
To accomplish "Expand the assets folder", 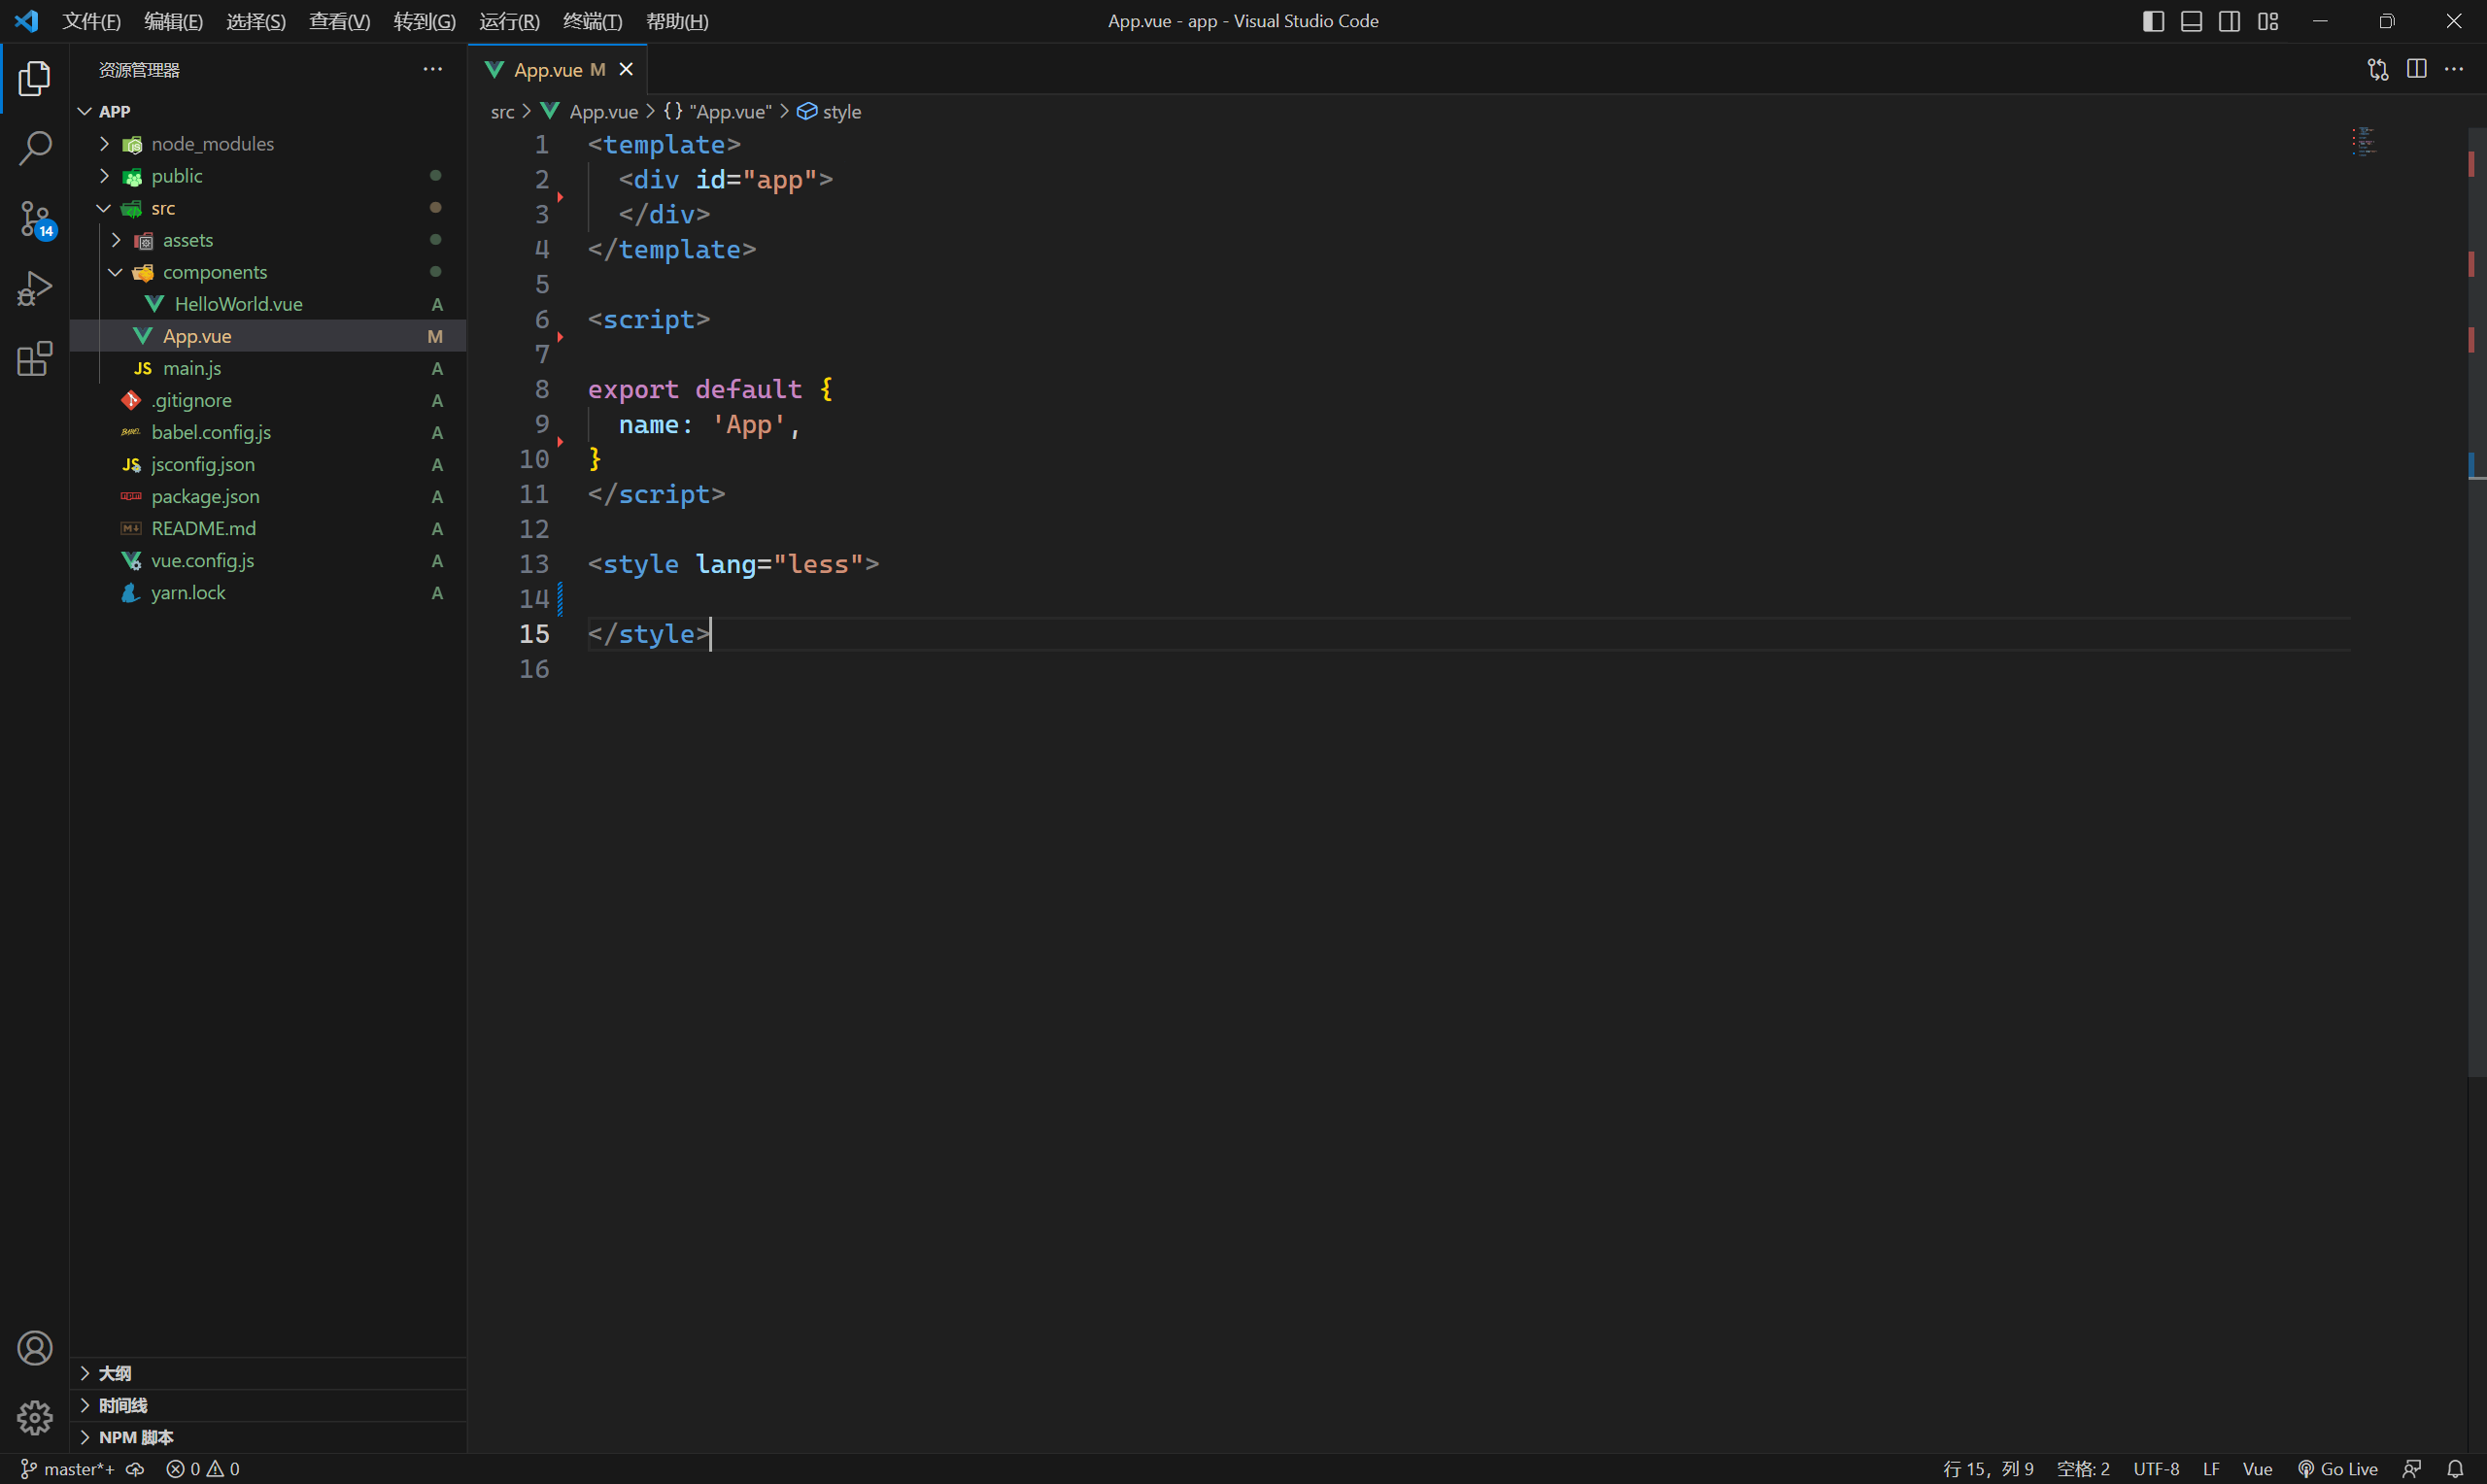I will (x=268, y=240).
